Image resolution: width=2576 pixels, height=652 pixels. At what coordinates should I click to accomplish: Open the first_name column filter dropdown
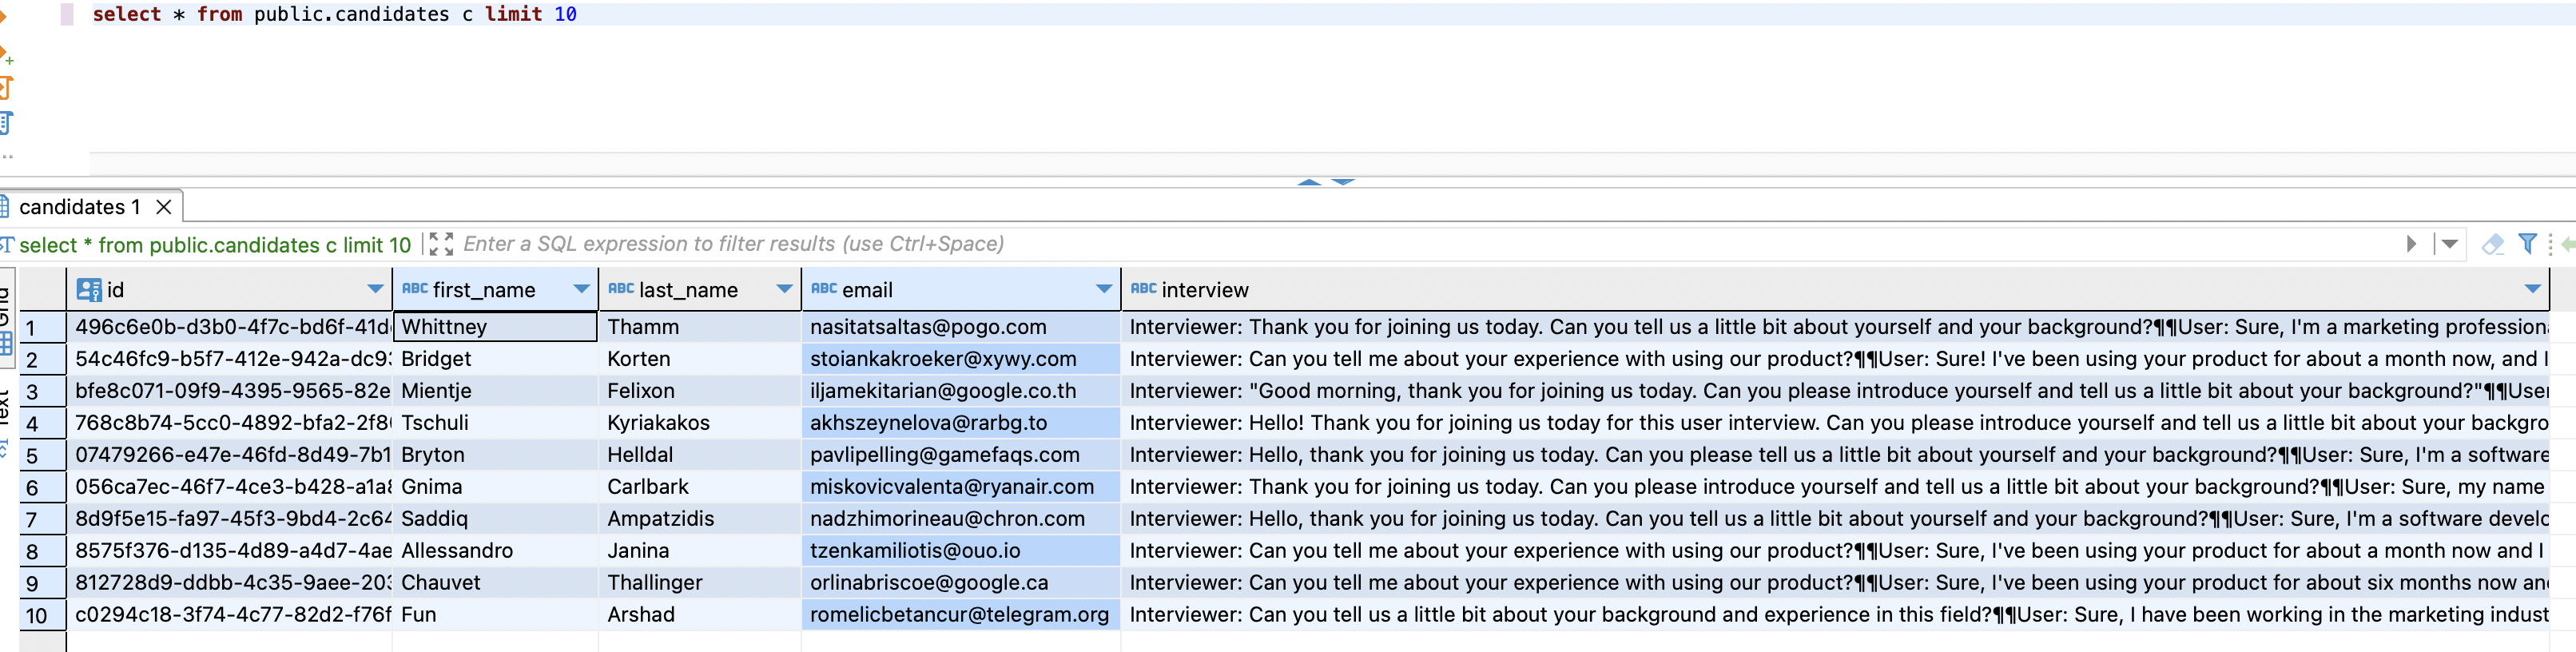(x=581, y=289)
